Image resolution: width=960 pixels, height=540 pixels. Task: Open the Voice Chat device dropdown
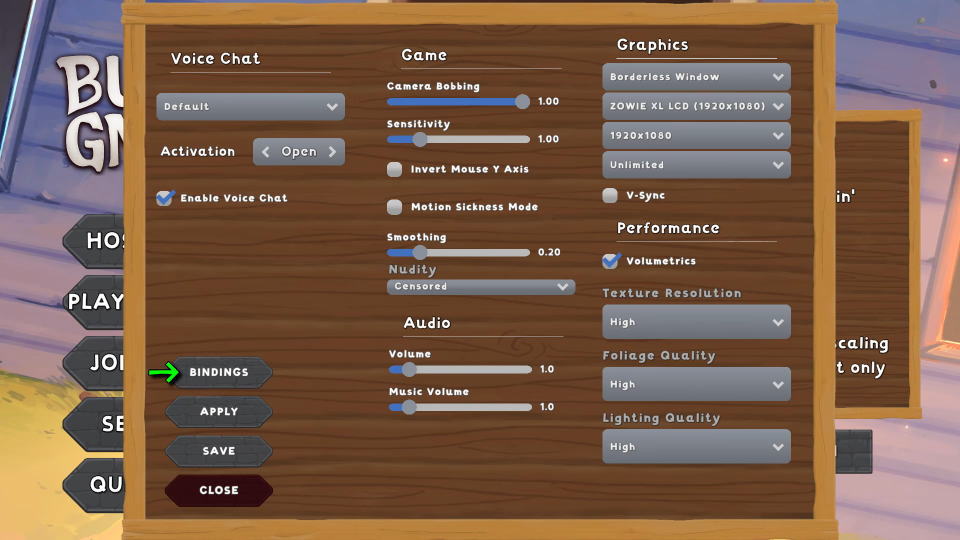(x=250, y=107)
